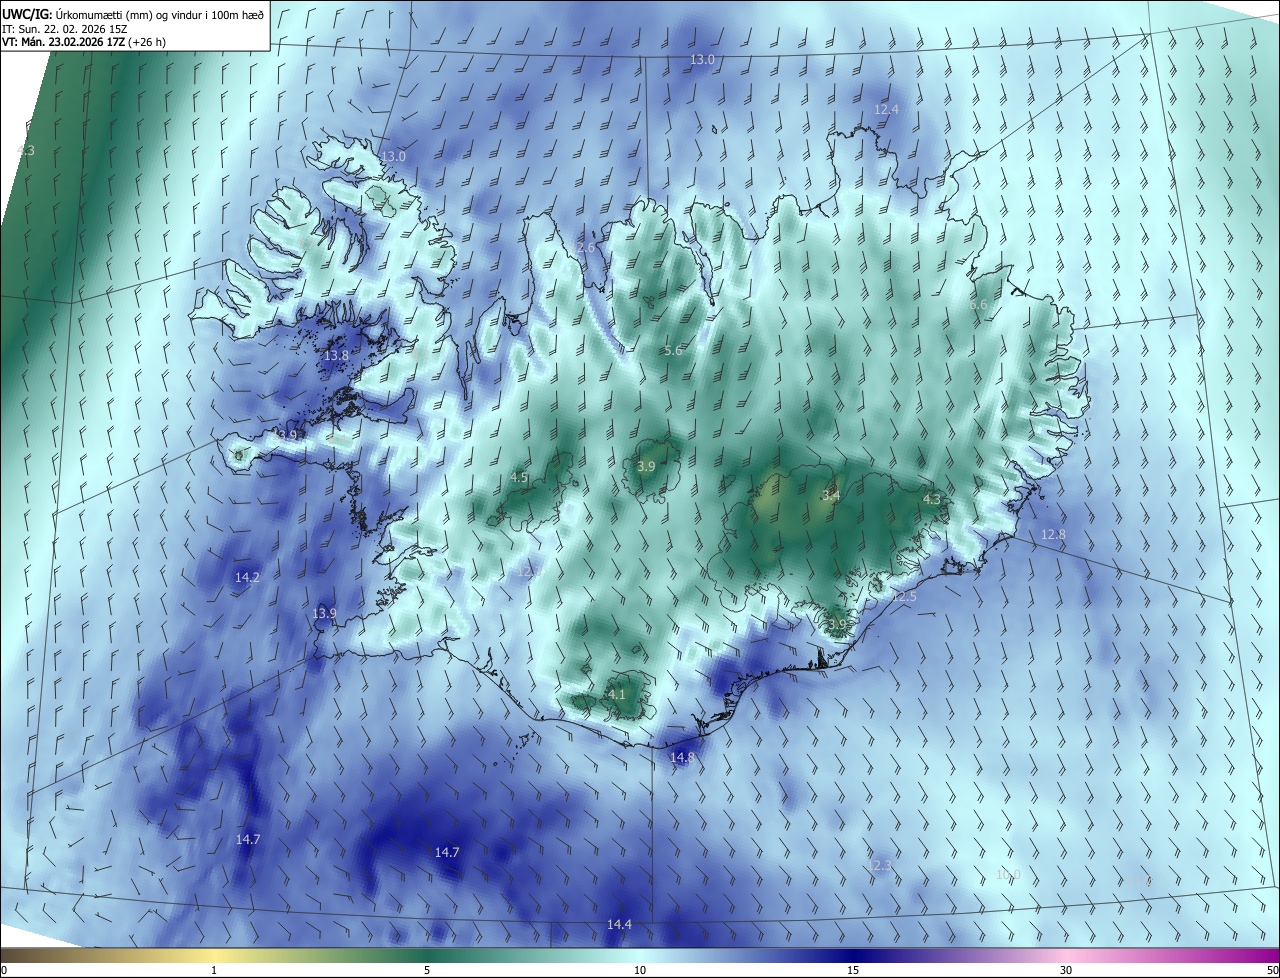
Task: Click the 0 tick label on the colour scale
Action: click(4, 970)
